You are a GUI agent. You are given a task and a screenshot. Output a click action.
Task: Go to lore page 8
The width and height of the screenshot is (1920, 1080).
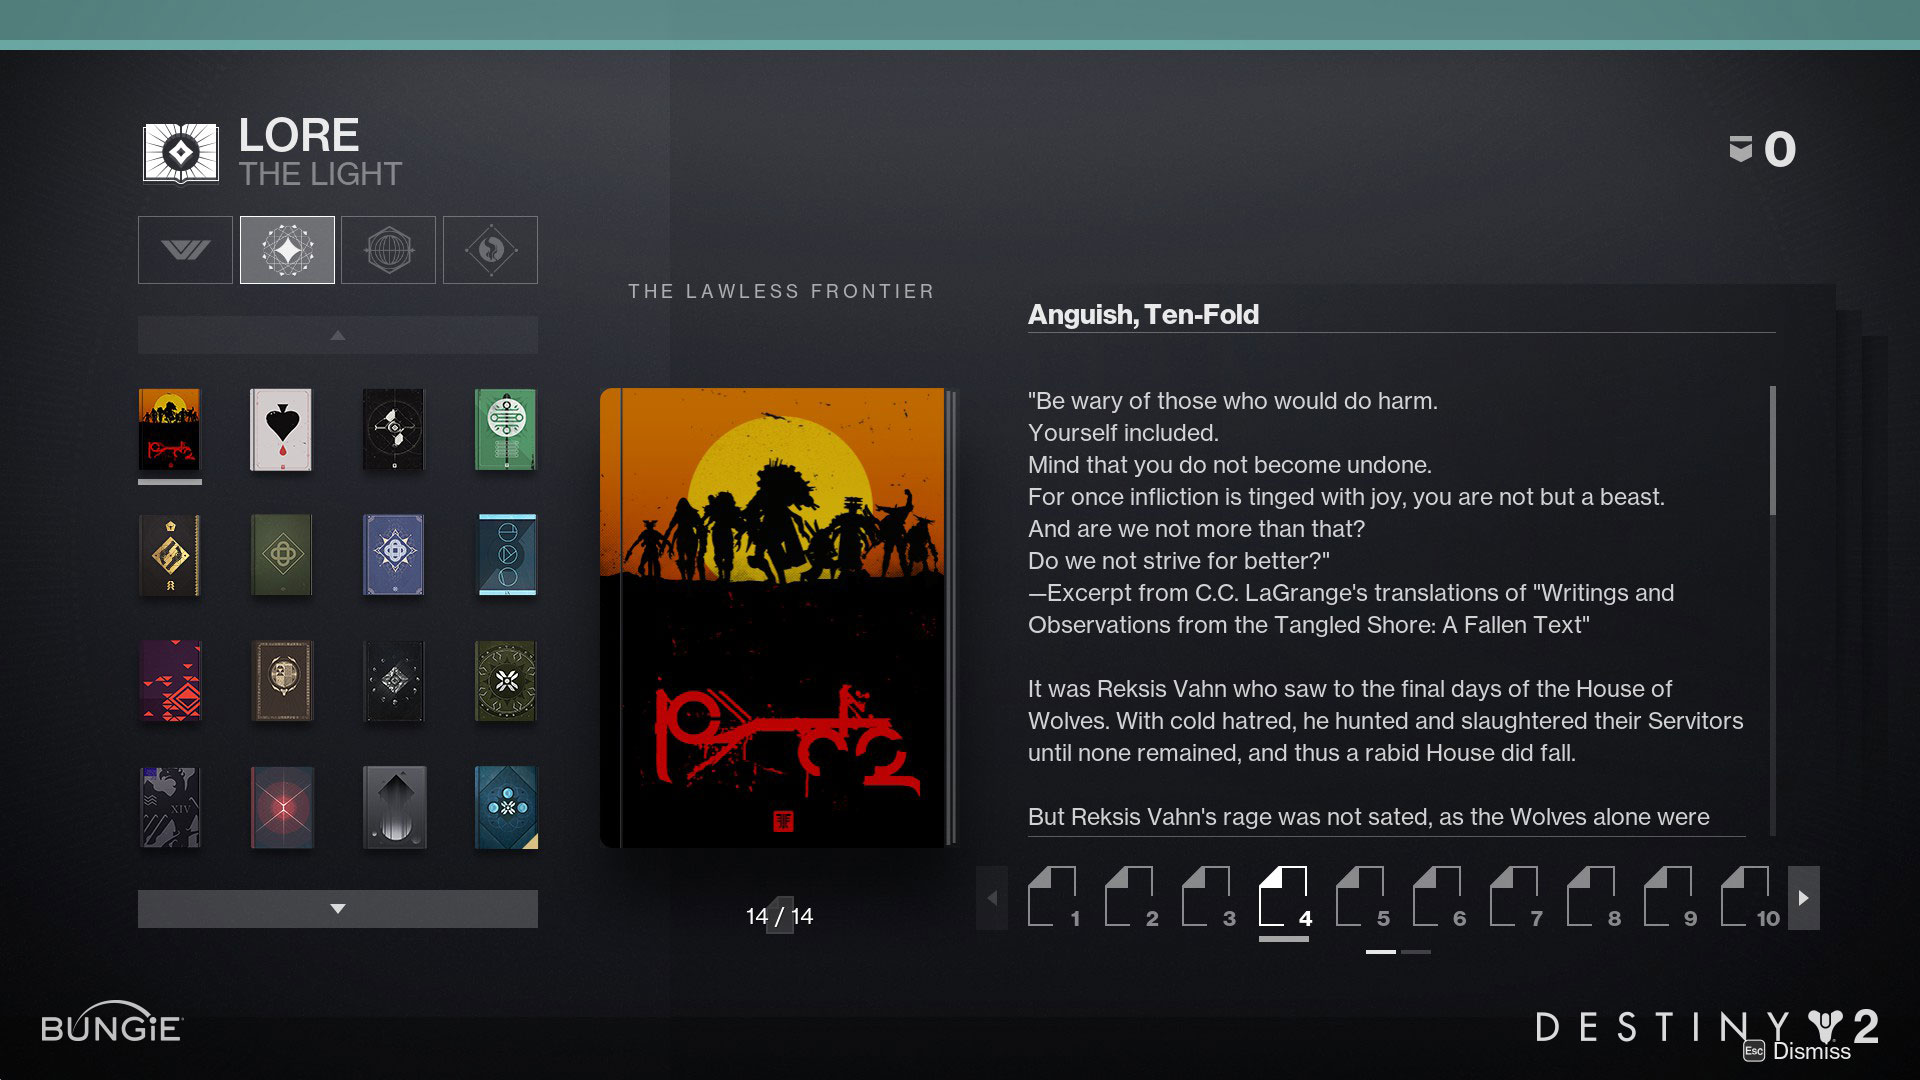point(1592,897)
